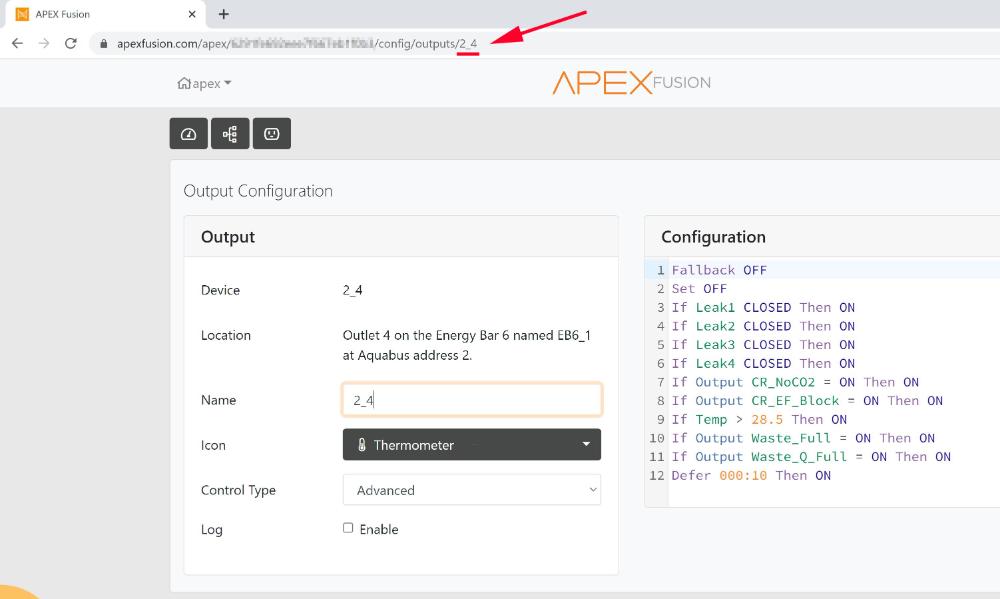Click the Name input field containing 2_4
Image resolution: width=1000 pixels, height=599 pixels.
472,400
